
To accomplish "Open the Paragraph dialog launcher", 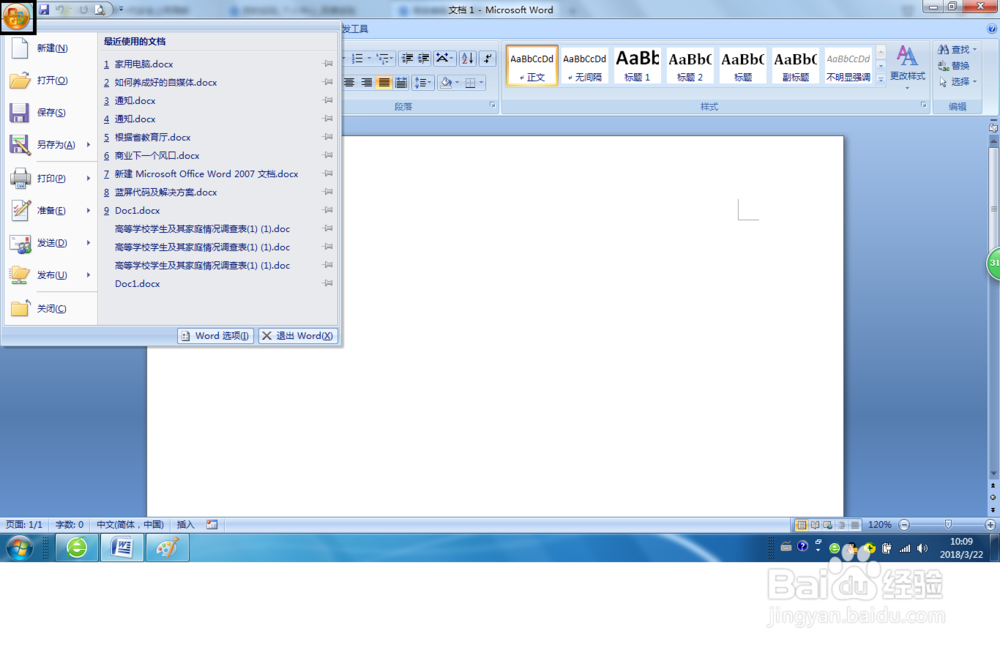I will coord(492,105).
